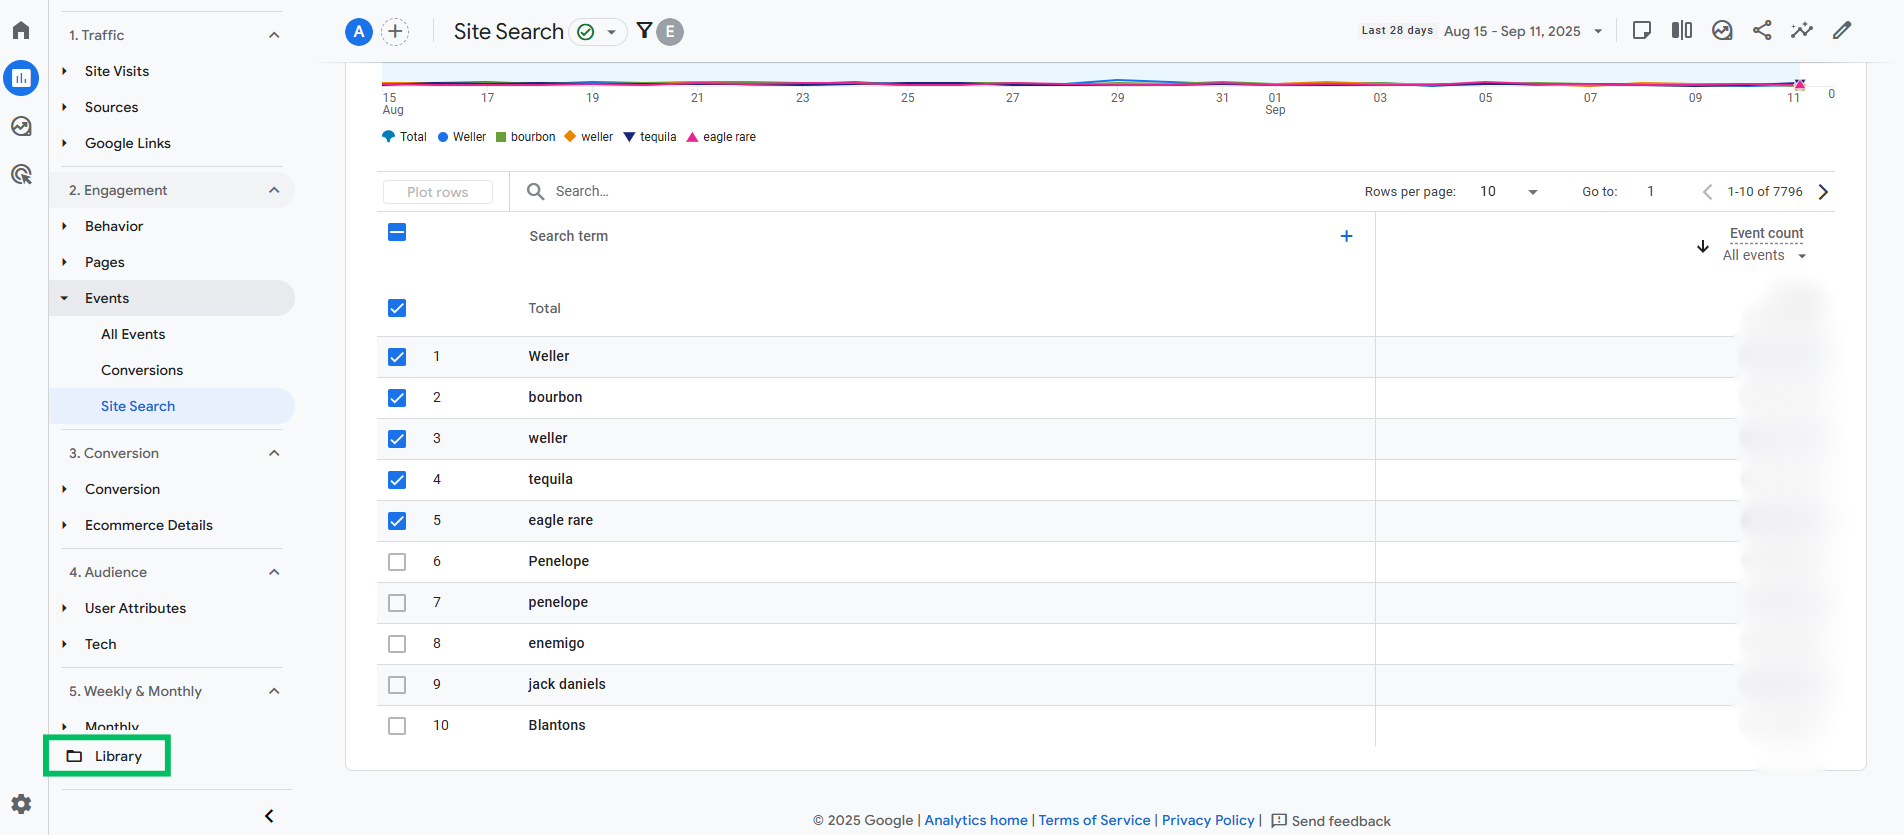The width and height of the screenshot is (1904, 835).
Task: Add a dimension with the blue plus
Action: [1346, 236]
